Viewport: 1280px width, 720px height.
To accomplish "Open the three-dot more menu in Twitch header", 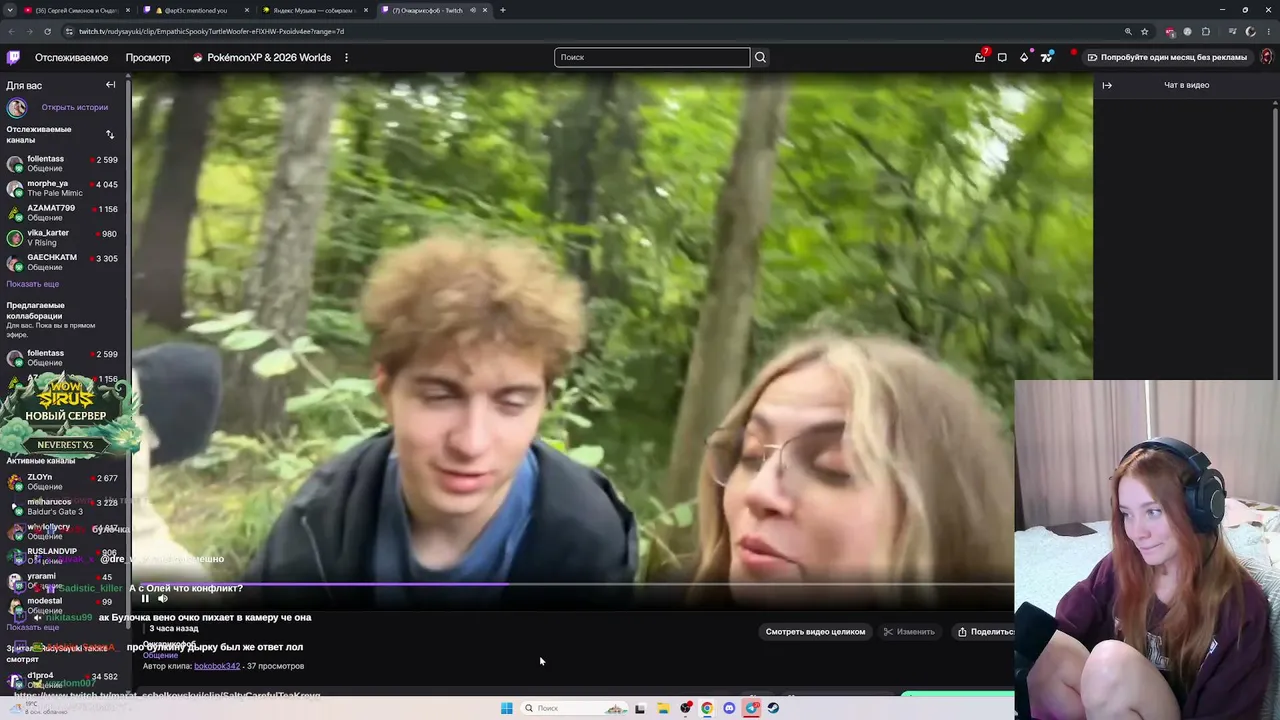I will [346, 58].
